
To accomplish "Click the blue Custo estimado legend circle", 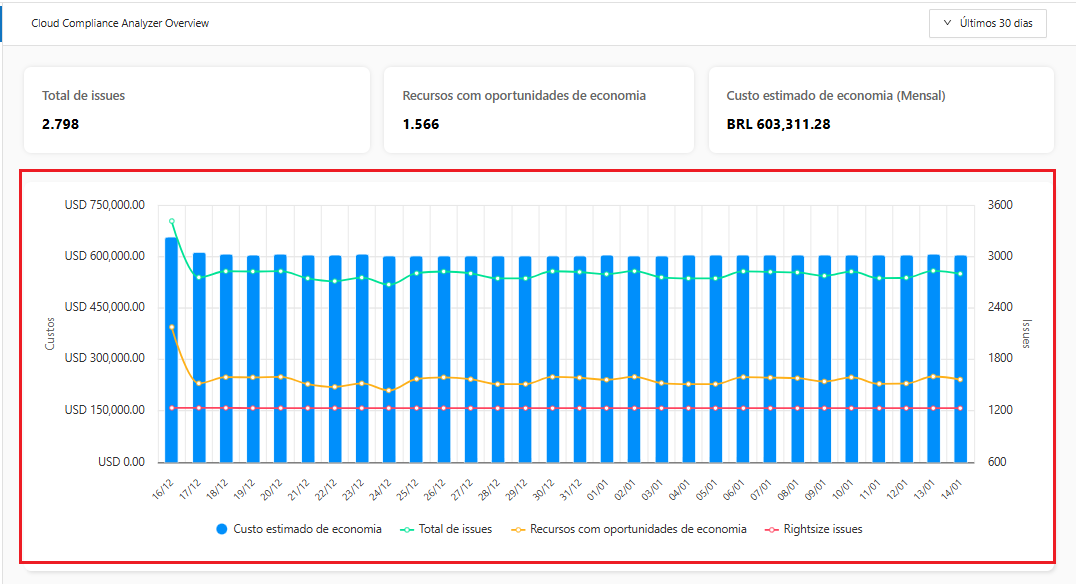I will tap(222, 529).
